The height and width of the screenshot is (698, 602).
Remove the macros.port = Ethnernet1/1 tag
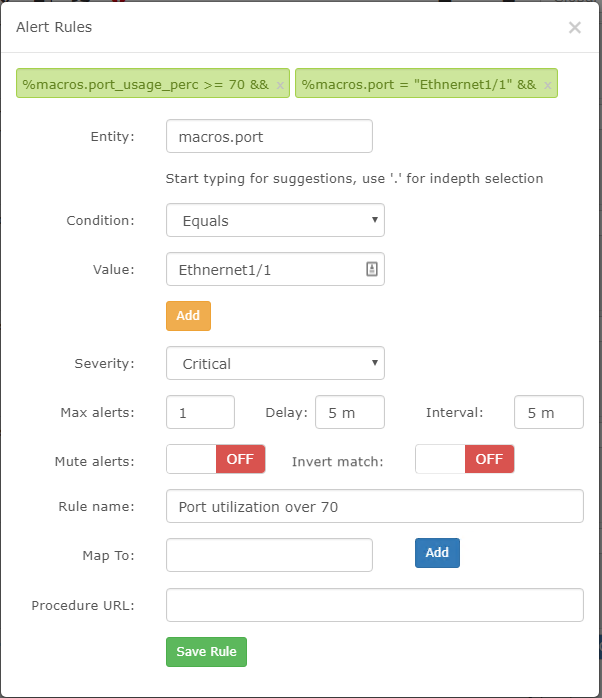point(547,85)
